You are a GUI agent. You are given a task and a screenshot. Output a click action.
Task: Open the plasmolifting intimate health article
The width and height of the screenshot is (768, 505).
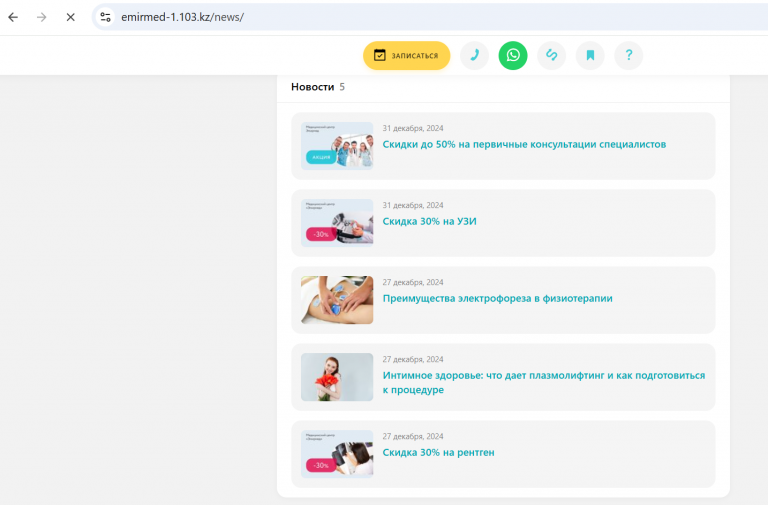coord(544,383)
